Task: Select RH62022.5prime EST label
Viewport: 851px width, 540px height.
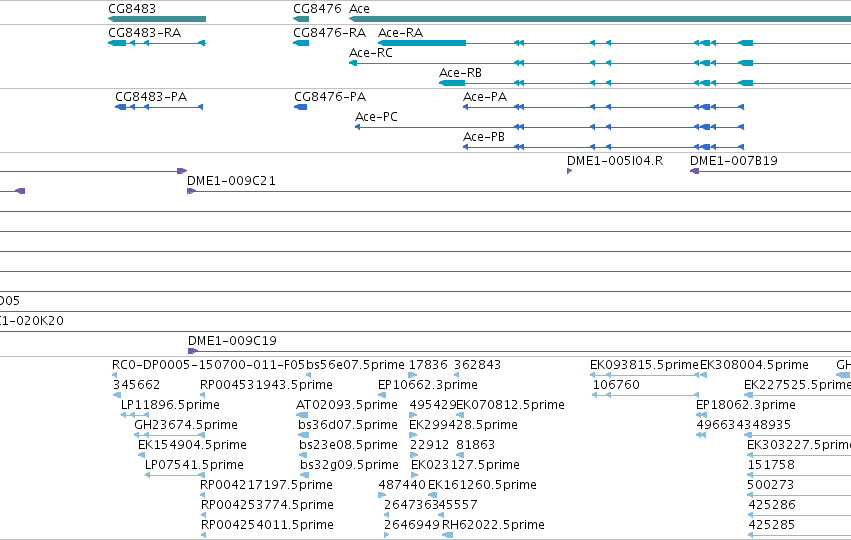Action: [493, 525]
